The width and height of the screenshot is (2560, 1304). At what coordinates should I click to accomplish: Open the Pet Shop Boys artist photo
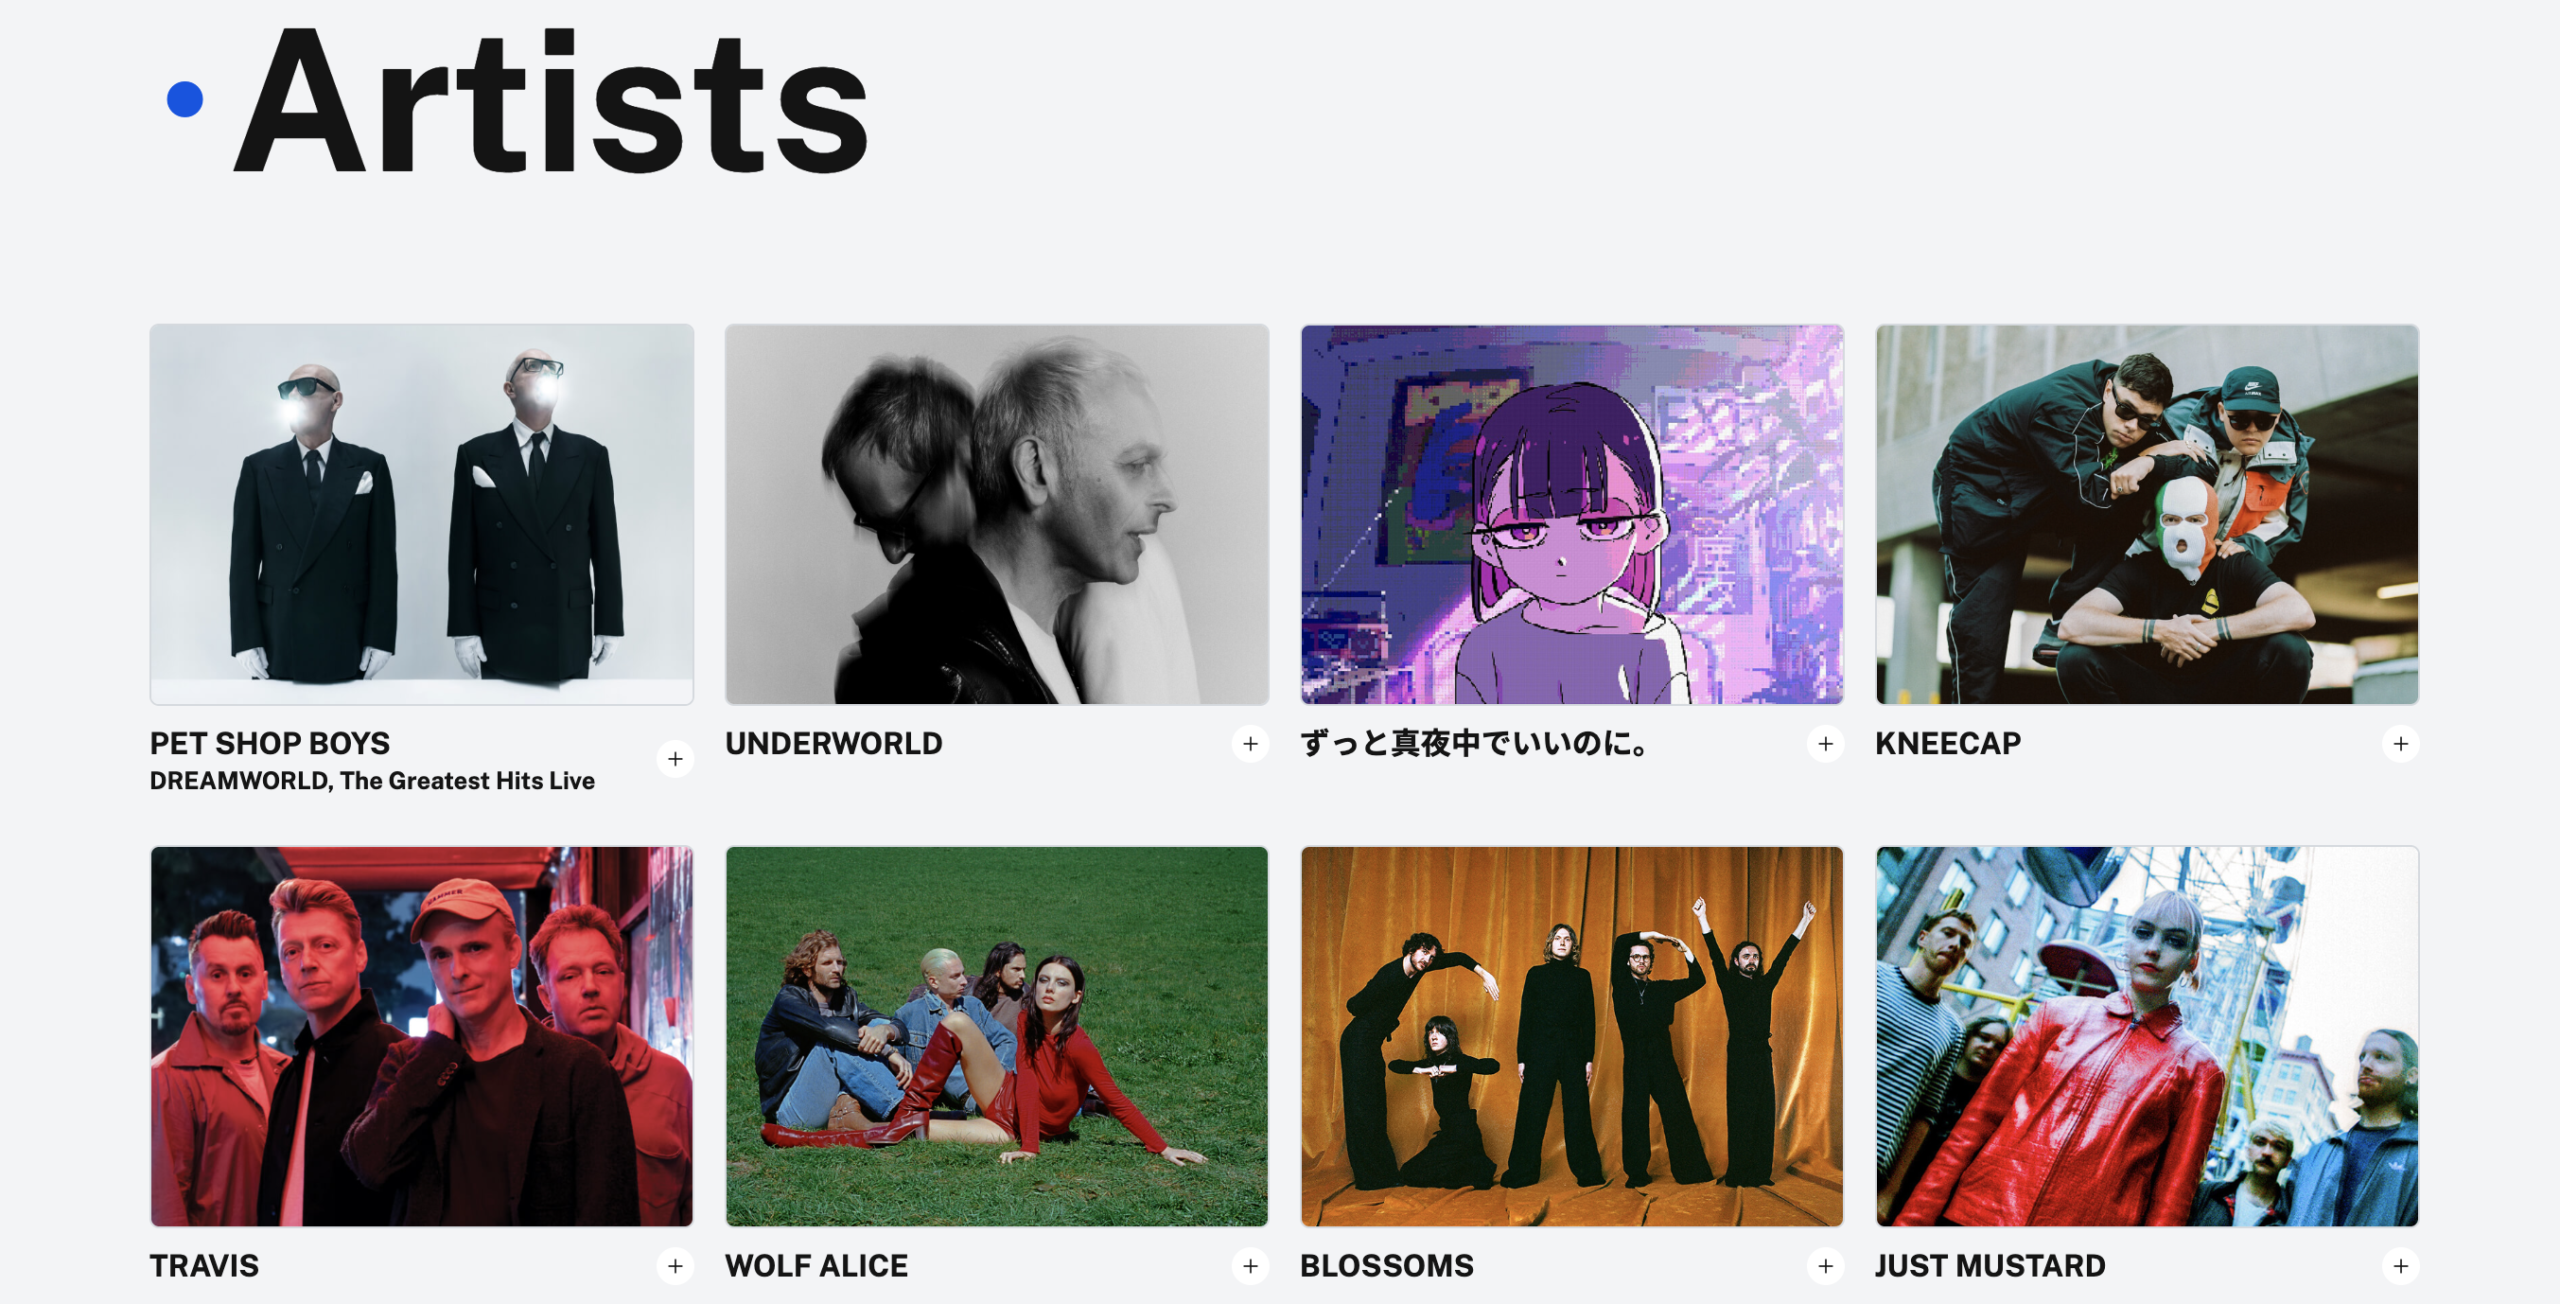click(x=421, y=514)
